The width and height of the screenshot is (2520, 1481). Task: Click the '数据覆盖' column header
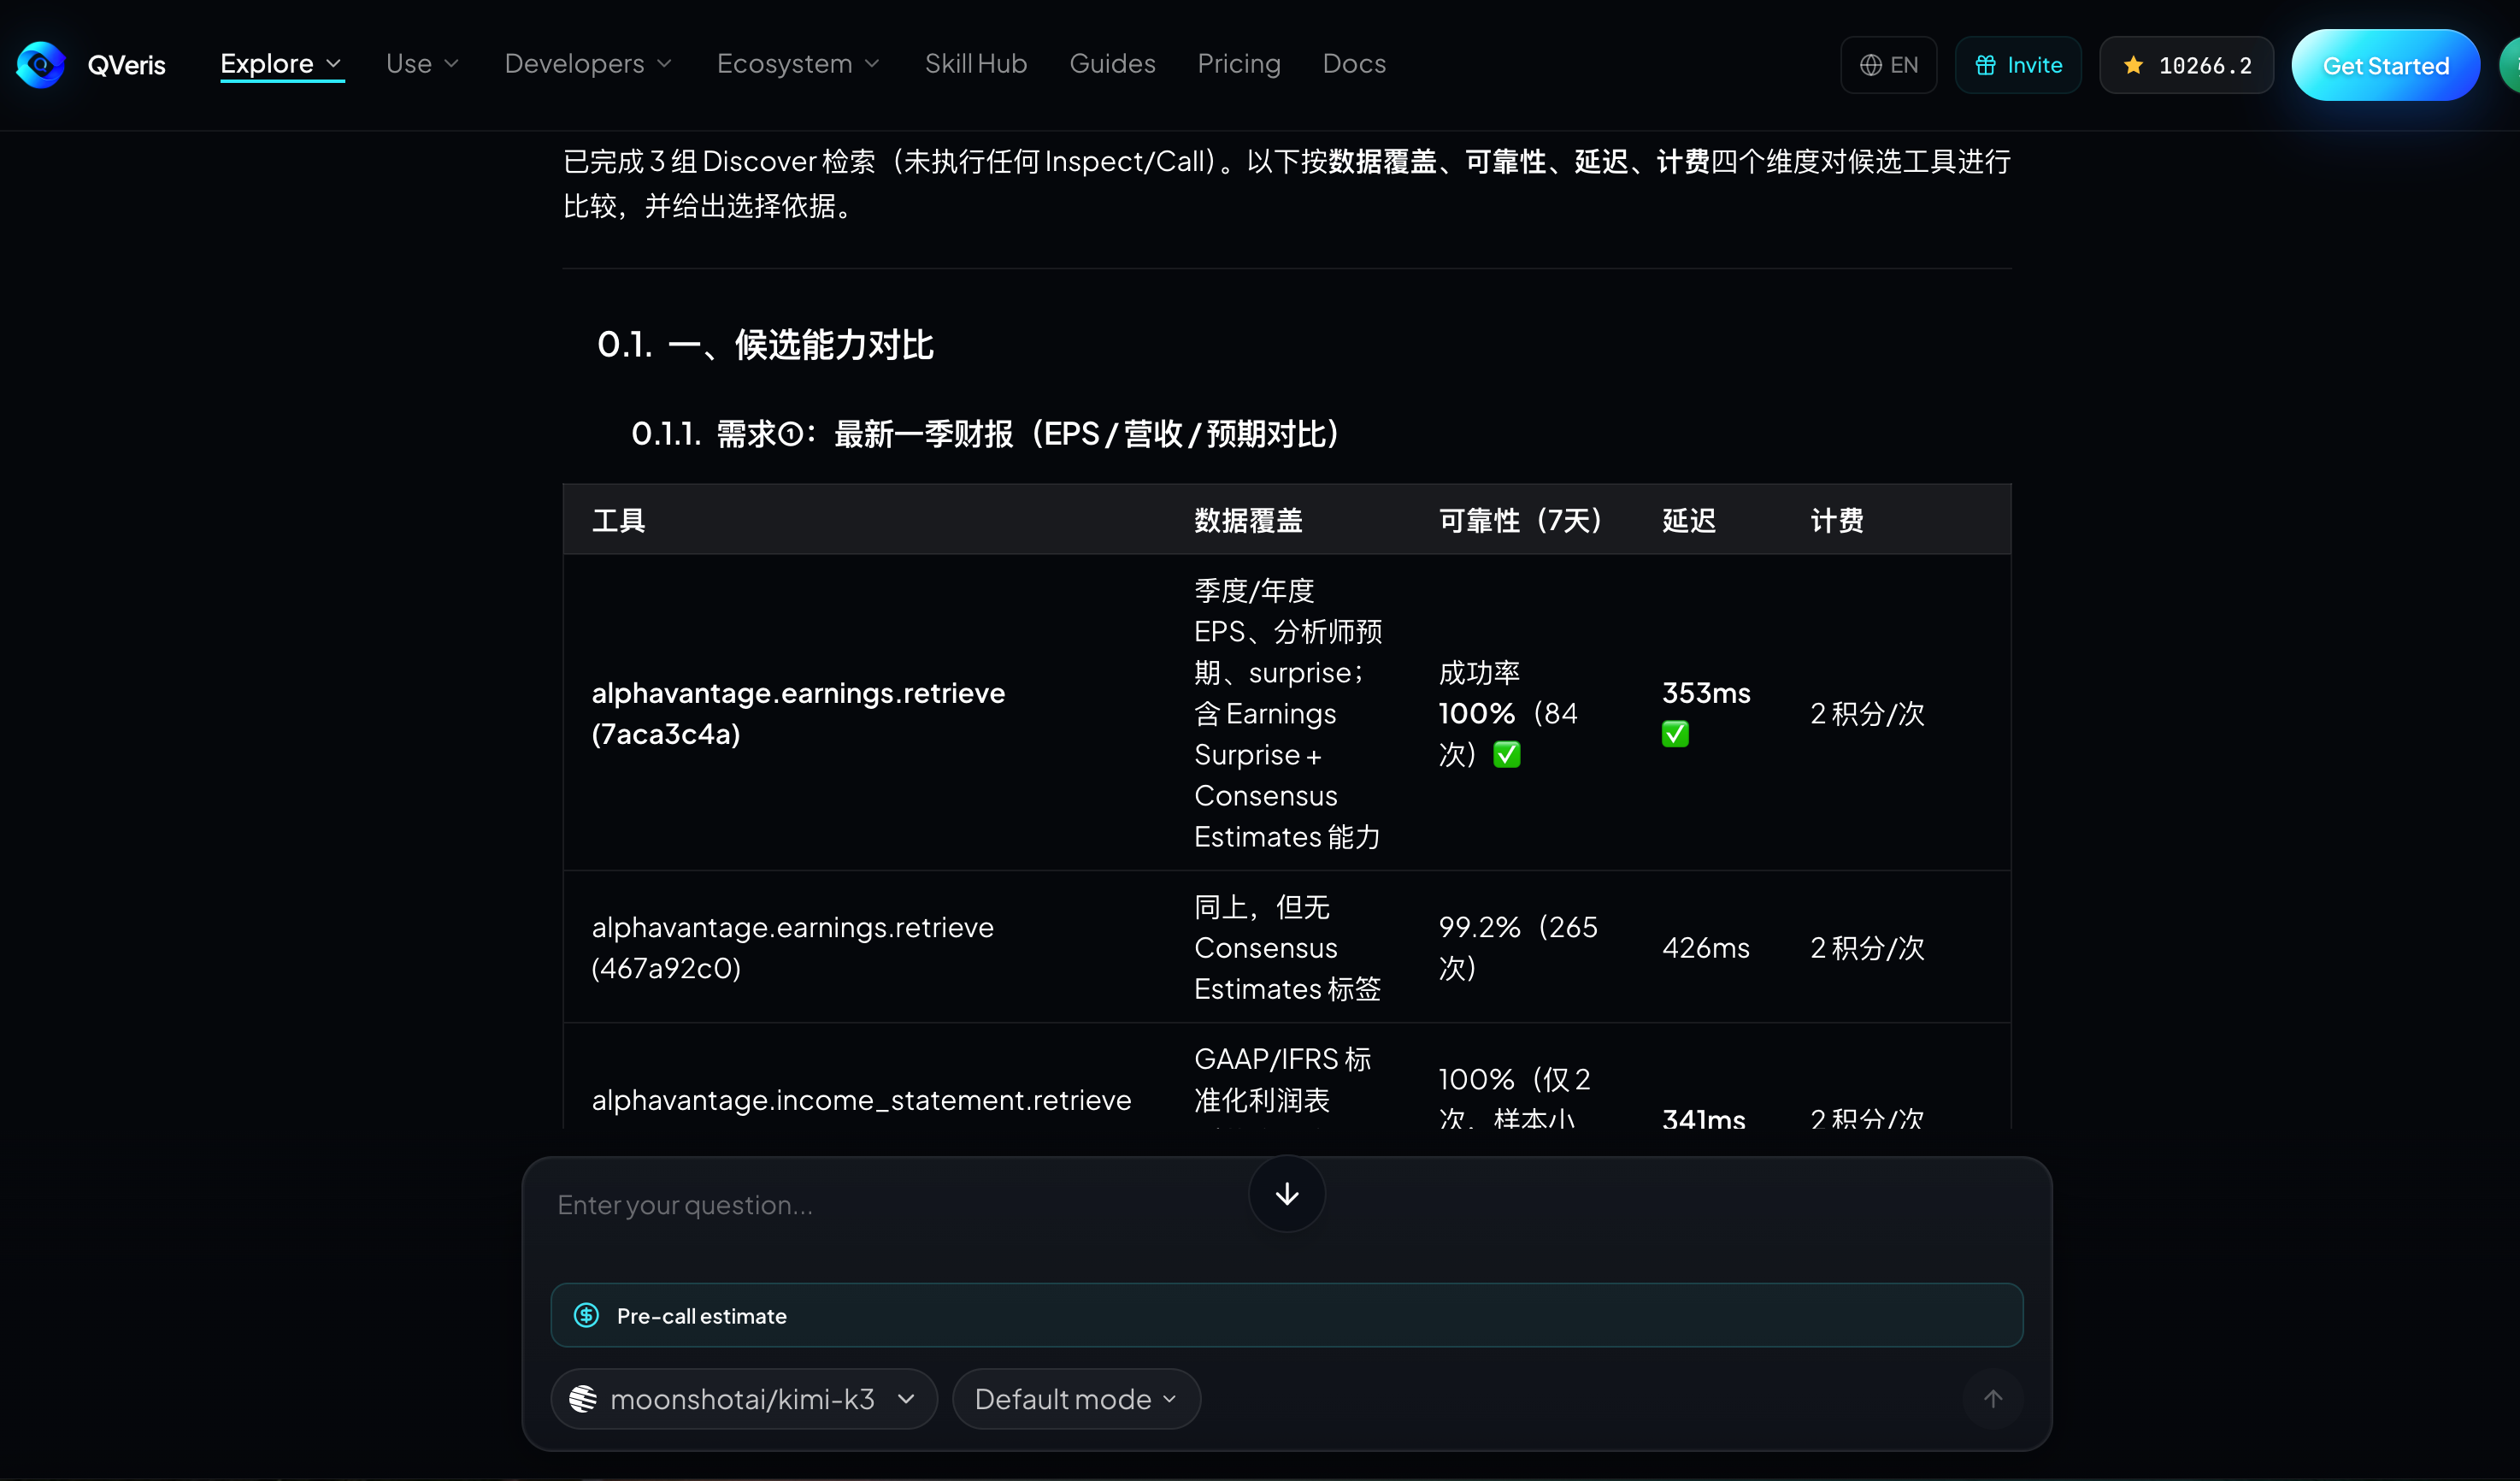click(x=1248, y=520)
